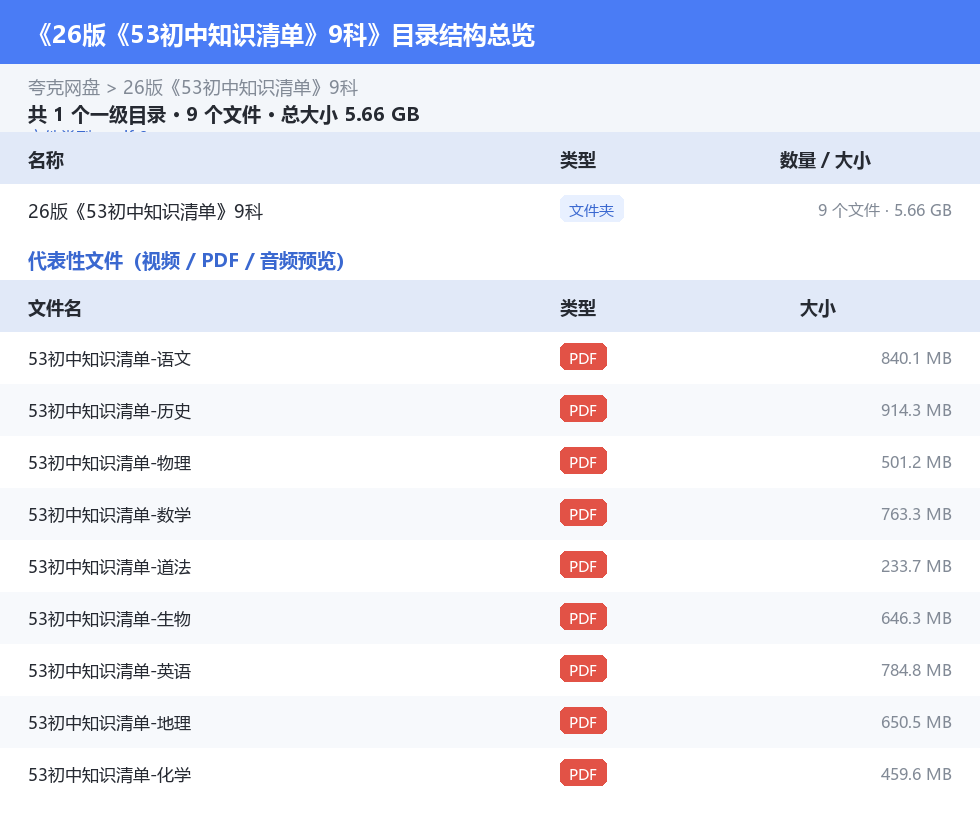
Task: Click the size value 914.3 MB
Action: tap(916, 410)
